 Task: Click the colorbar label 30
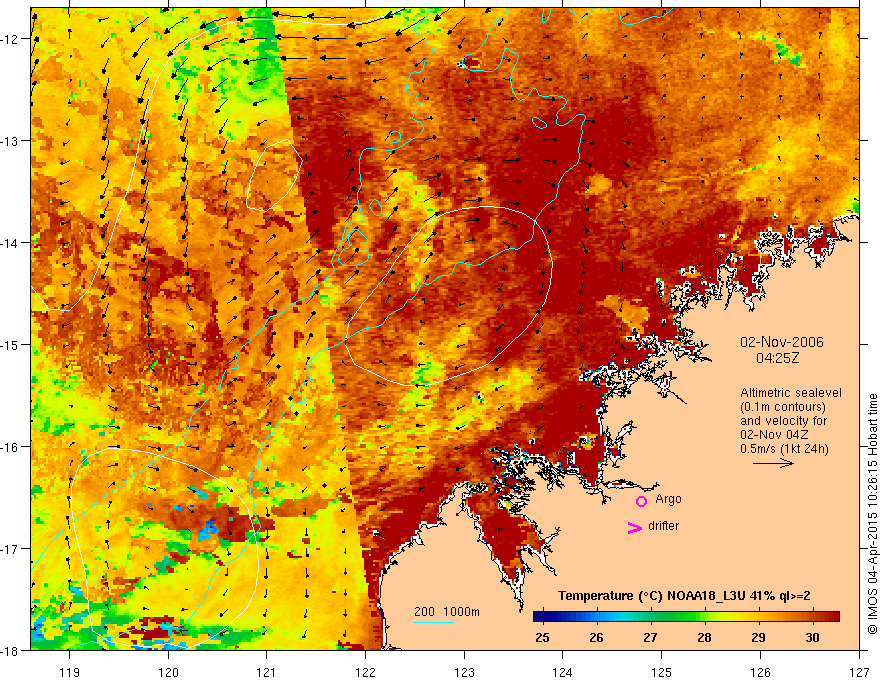coord(812,637)
